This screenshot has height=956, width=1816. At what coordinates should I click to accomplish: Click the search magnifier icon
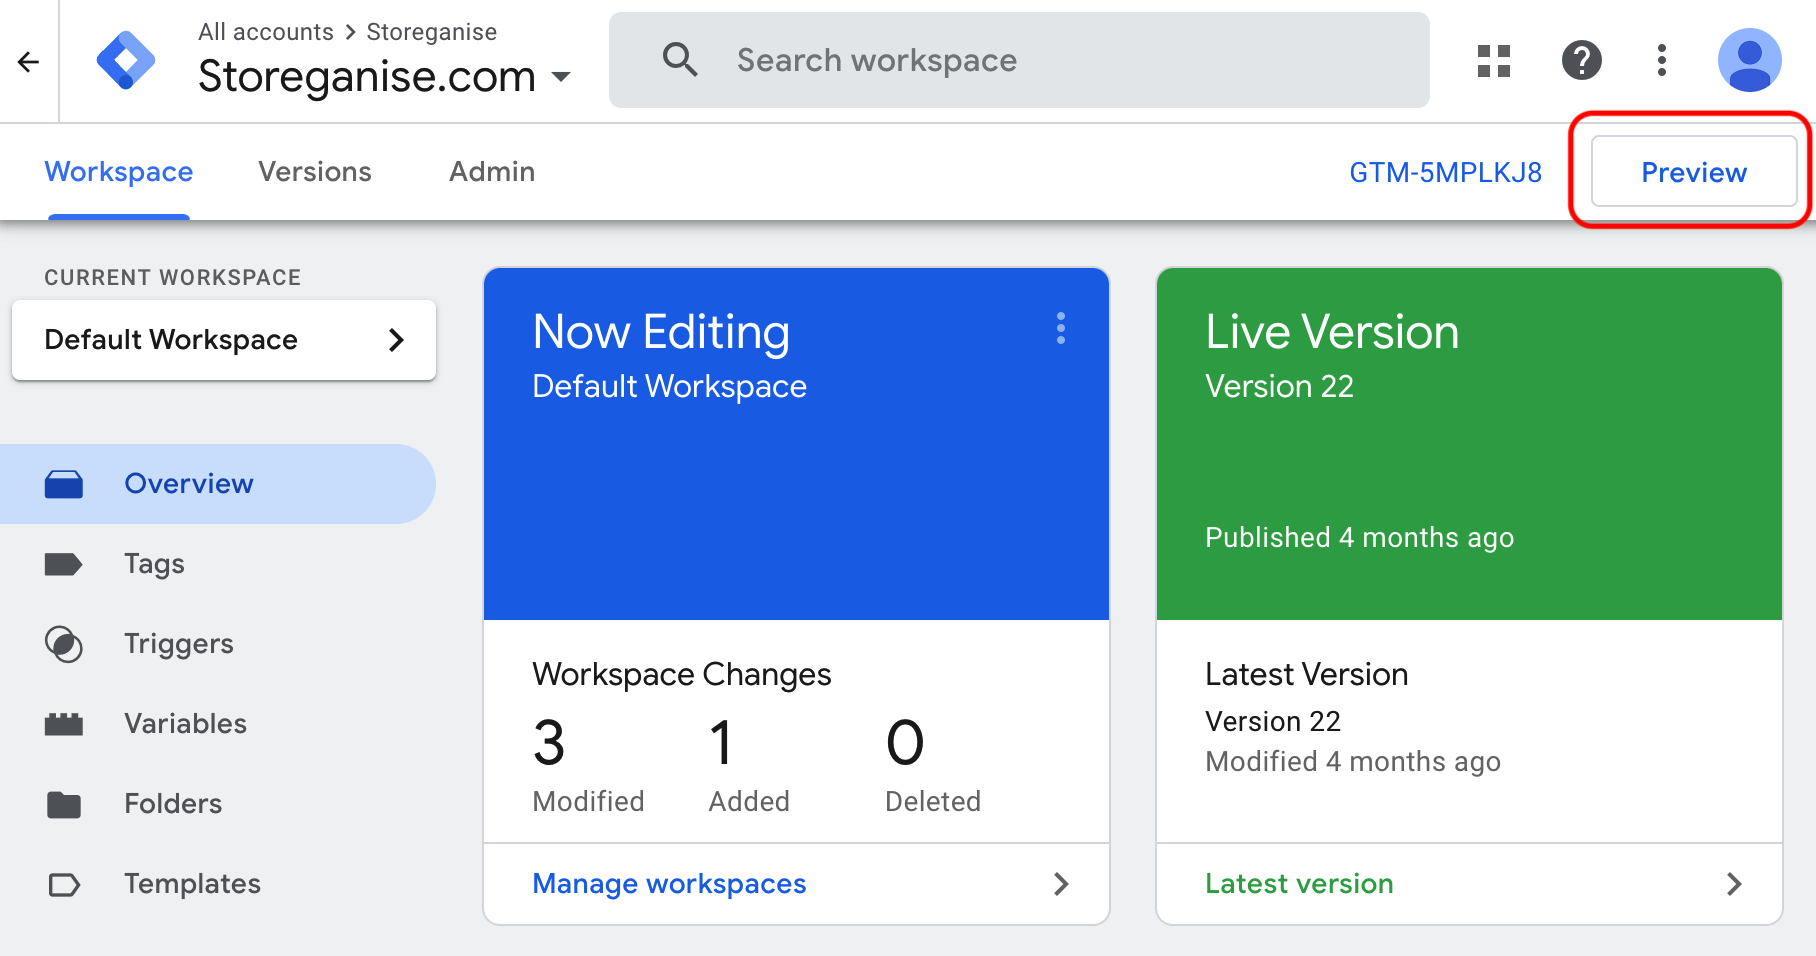pos(680,60)
